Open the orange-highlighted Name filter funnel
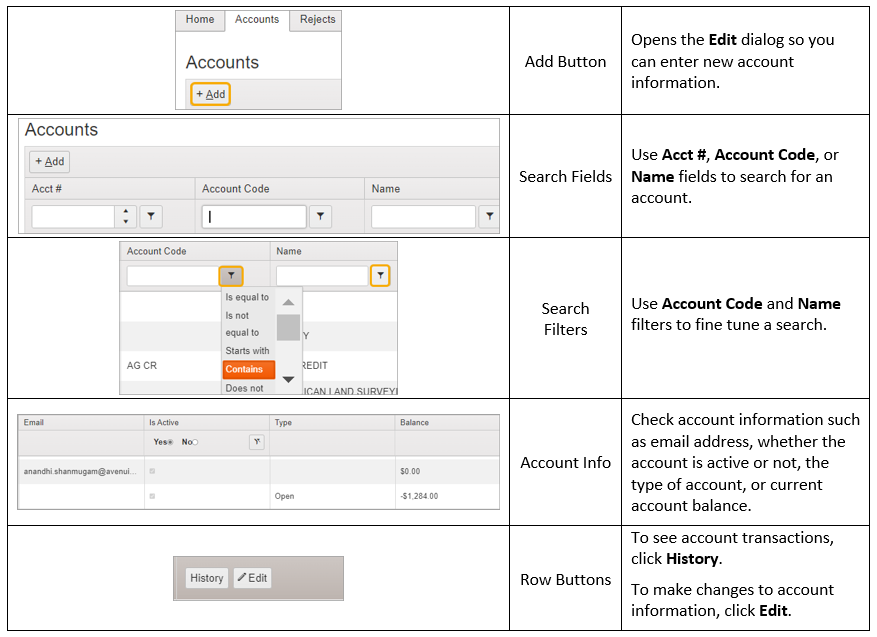 point(380,276)
